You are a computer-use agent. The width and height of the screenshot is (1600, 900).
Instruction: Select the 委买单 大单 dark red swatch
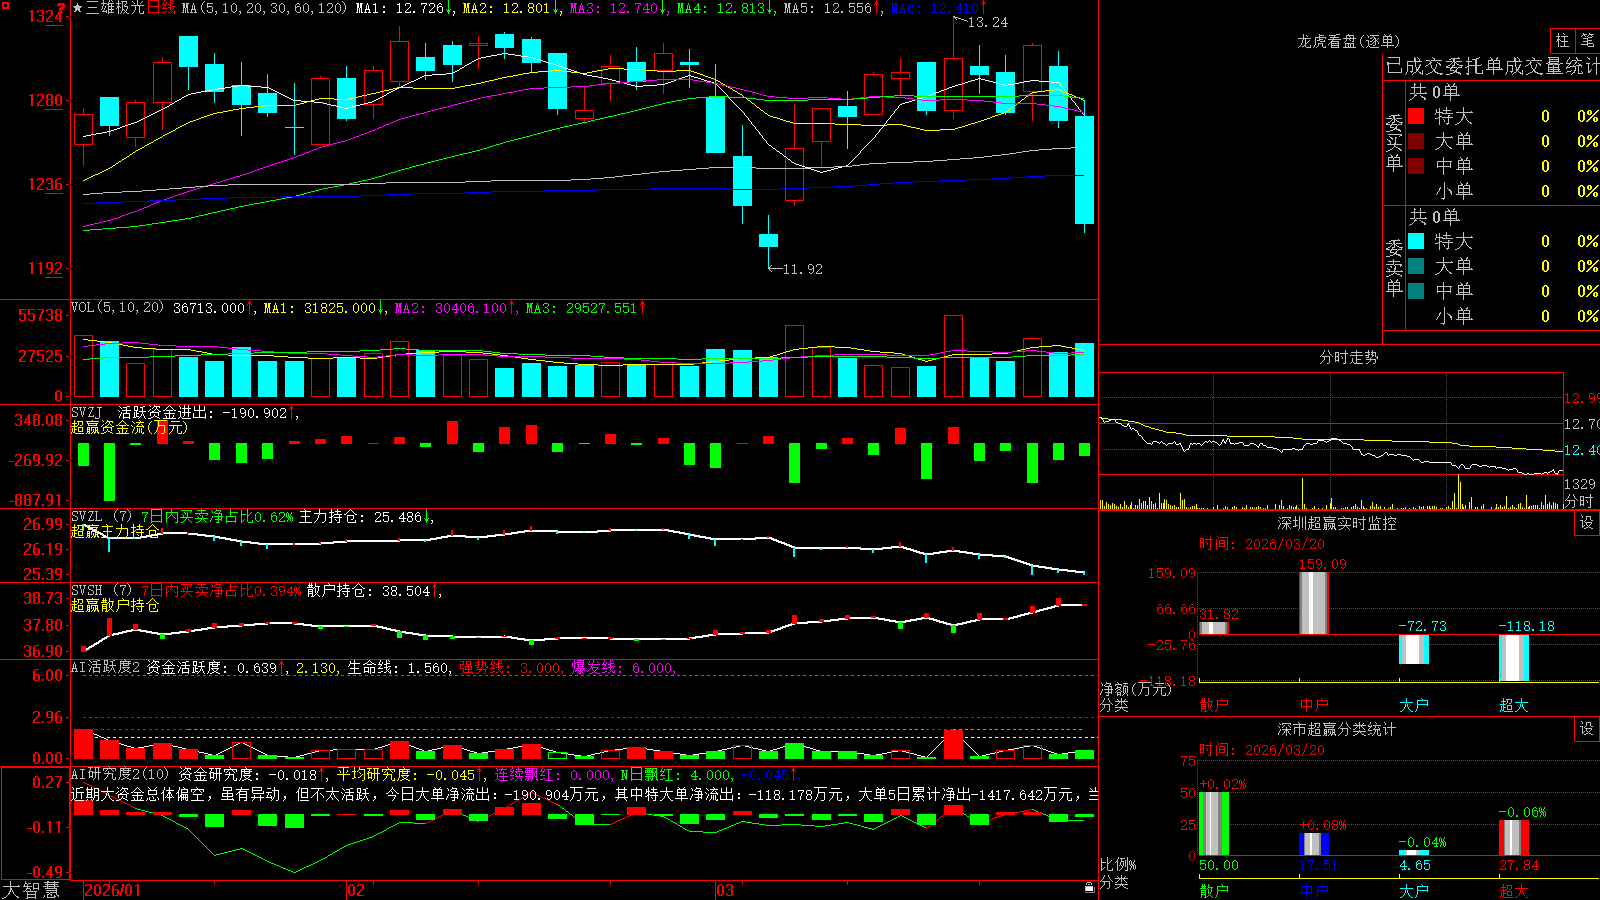(x=1416, y=141)
